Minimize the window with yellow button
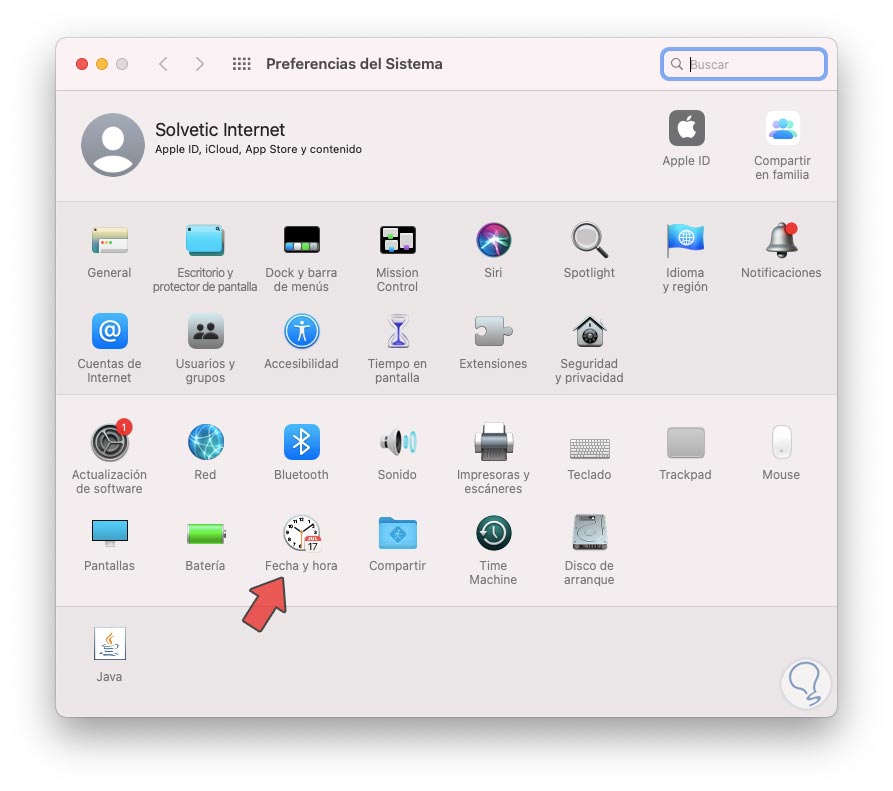Screen dimensions: 893x791 [x=102, y=64]
